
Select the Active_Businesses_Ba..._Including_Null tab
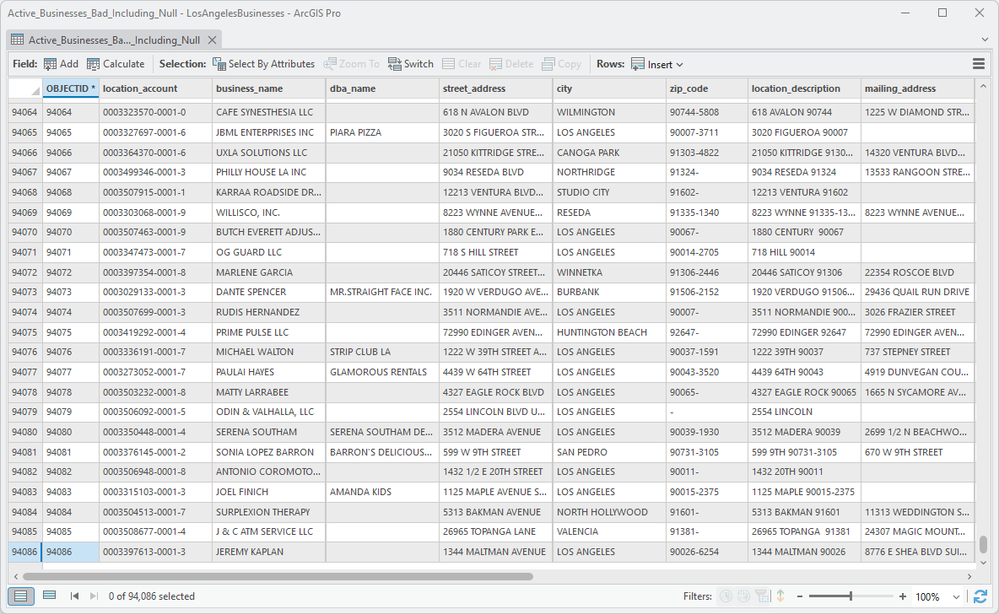click(114, 39)
